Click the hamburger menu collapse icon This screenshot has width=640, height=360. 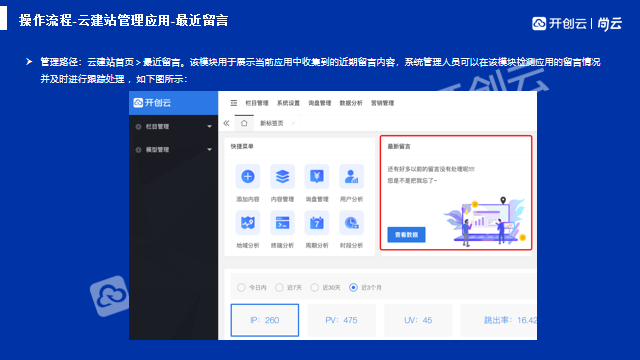coord(233,103)
